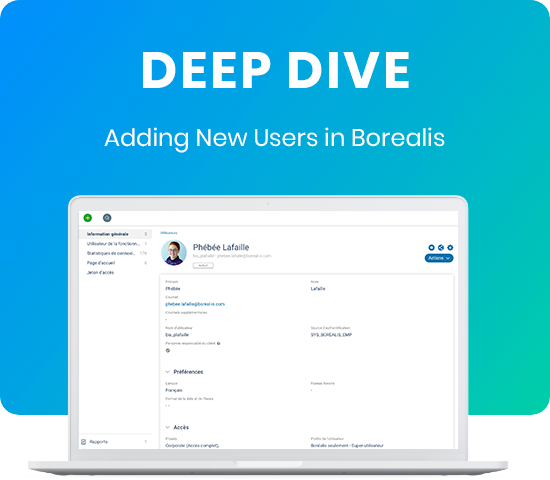The height and width of the screenshot is (480, 550).
Task: Toggle the Personne responsable du client indicator
Action: (x=168, y=351)
